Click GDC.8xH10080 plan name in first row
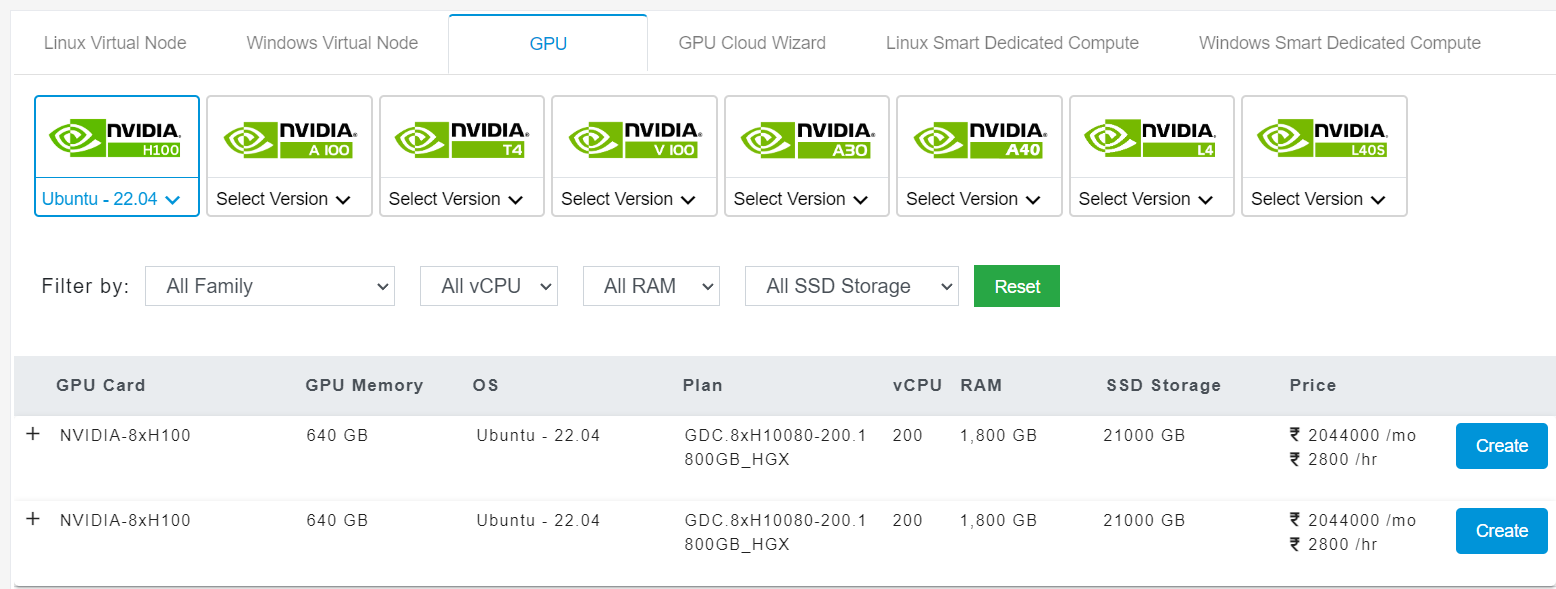Image resolution: width=1556 pixels, height=589 pixels. [776, 448]
